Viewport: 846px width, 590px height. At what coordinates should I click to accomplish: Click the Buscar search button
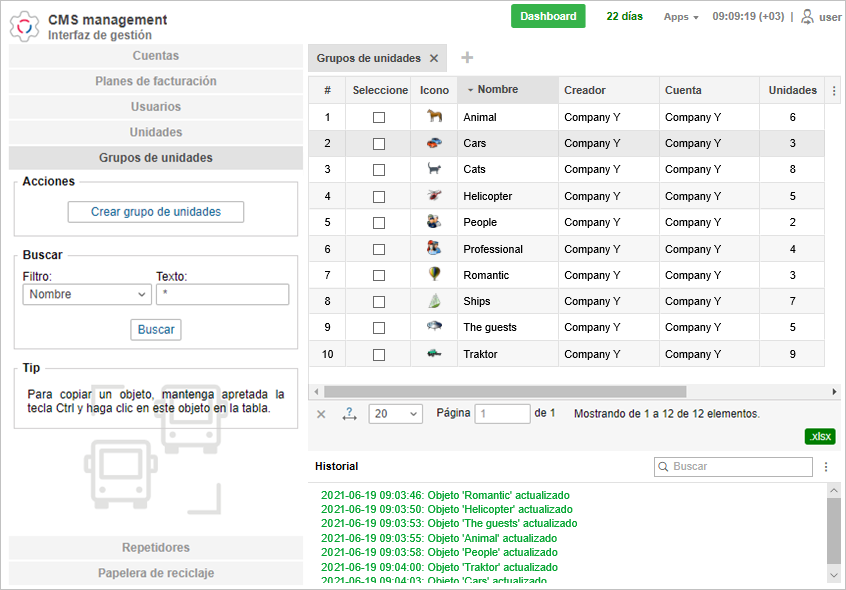(x=156, y=330)
